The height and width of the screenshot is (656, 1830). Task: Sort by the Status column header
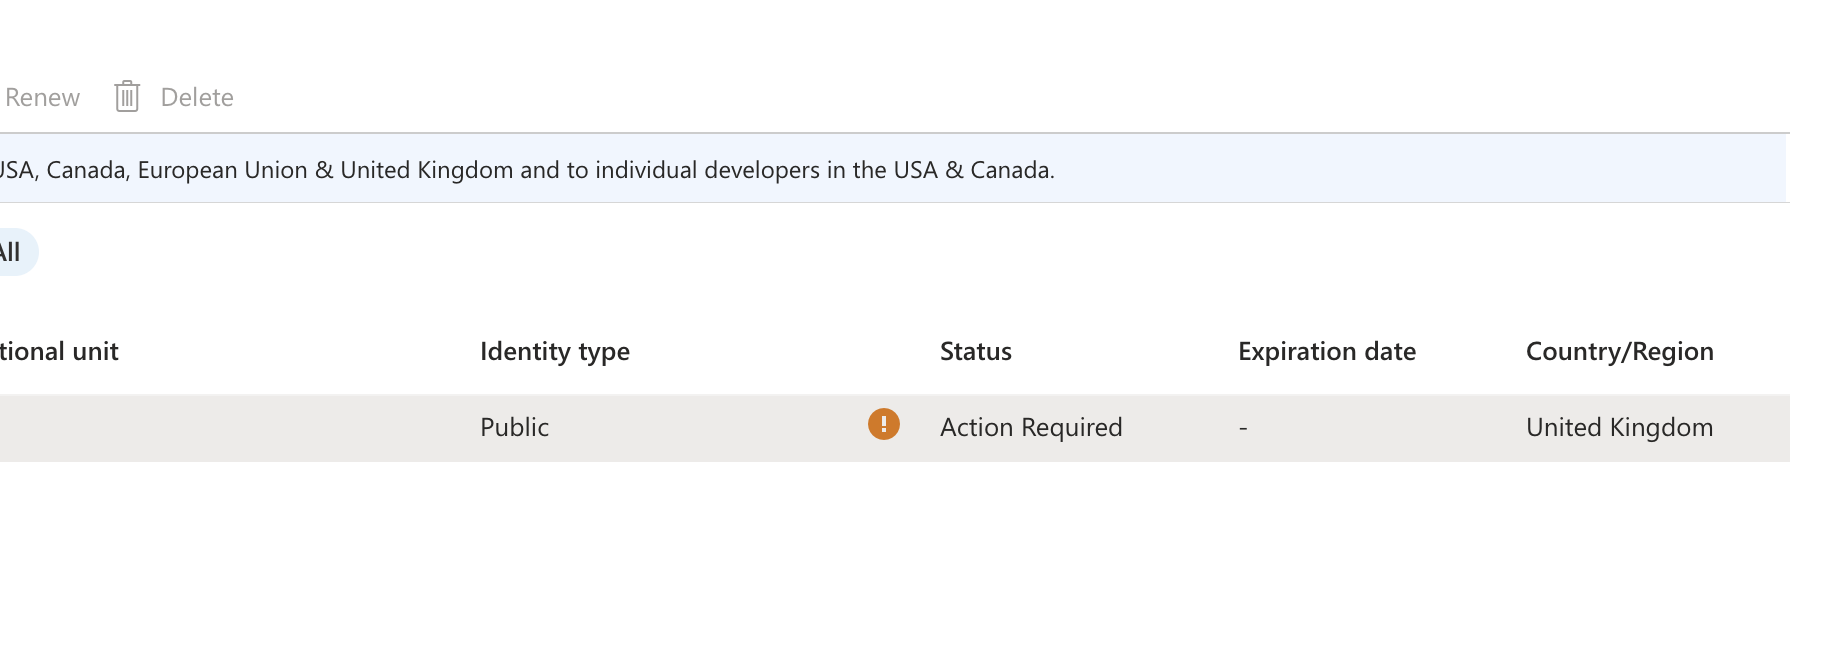pos(975,351)
